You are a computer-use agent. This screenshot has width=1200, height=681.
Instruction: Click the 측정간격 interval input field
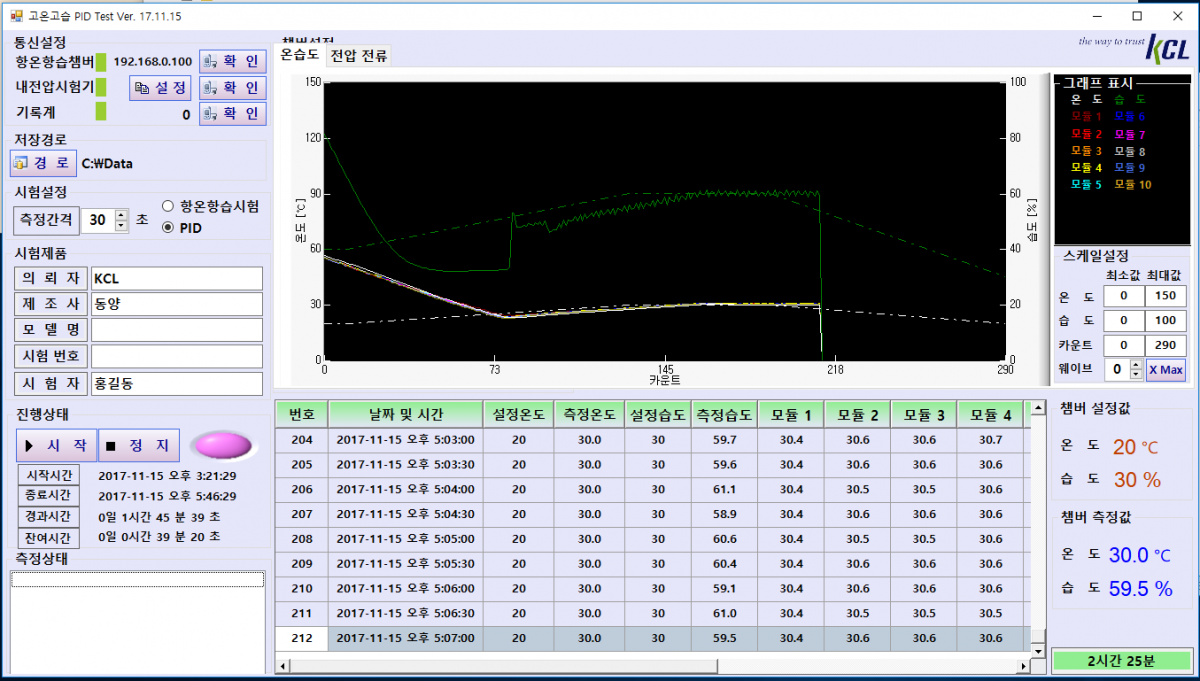(x=99, y=220)
